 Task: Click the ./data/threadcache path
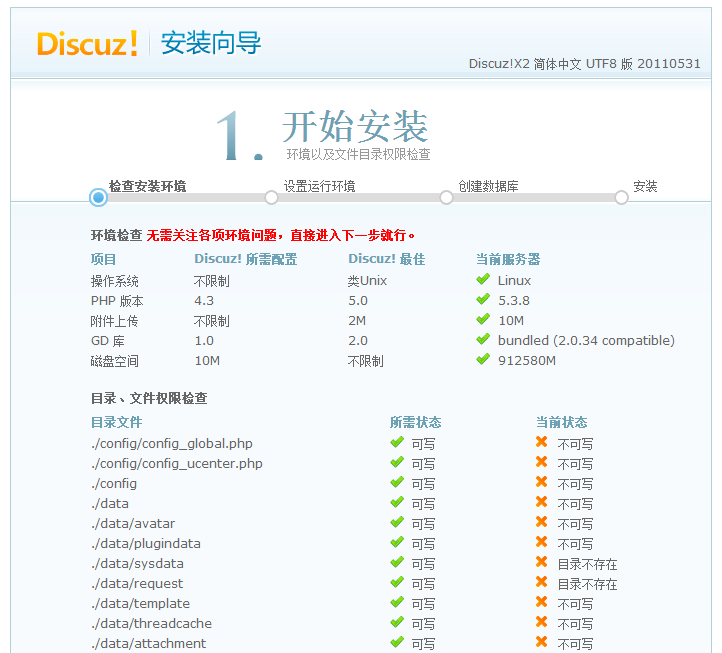151,624
